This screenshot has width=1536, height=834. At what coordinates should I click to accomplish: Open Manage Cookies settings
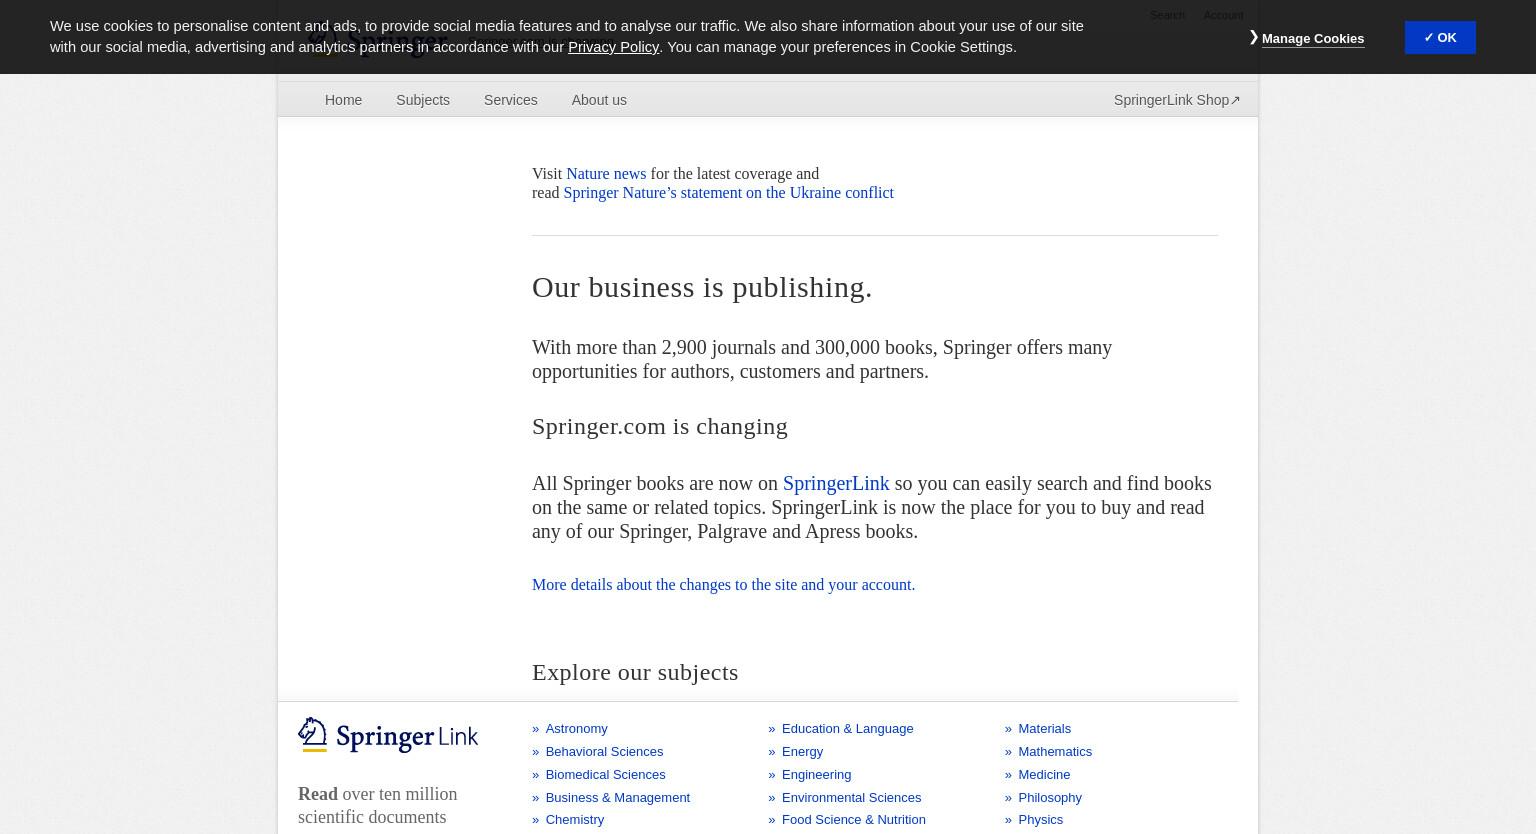coord(1312,38)
